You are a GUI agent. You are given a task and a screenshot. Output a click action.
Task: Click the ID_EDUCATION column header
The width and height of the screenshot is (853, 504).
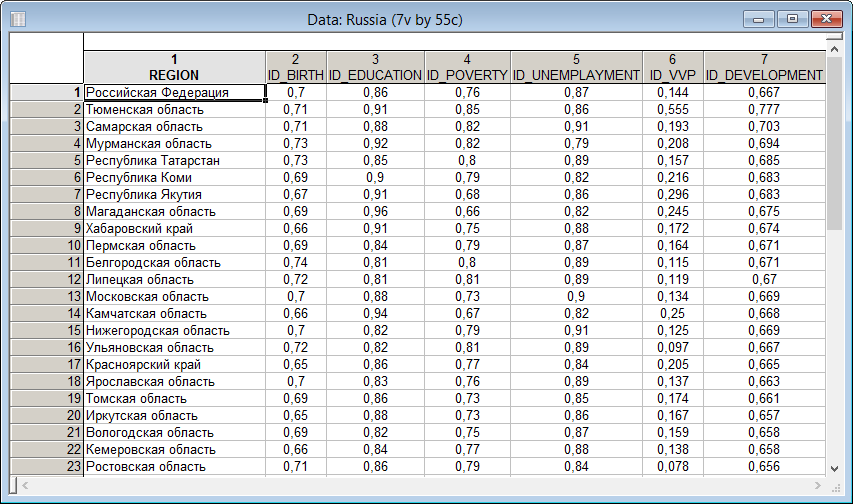click(375, 67)
